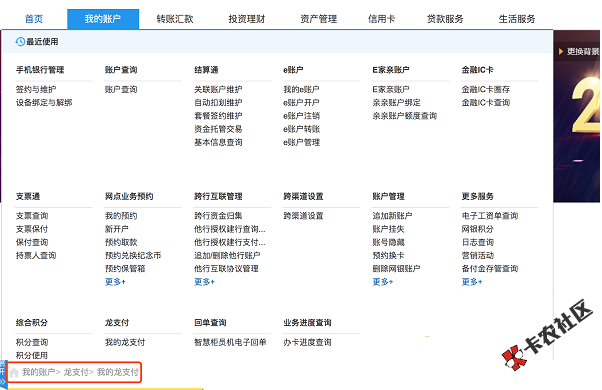This screenshot has width=602, height=390.
Task: Open 生活服务 tab
Action: pos(517,19)
